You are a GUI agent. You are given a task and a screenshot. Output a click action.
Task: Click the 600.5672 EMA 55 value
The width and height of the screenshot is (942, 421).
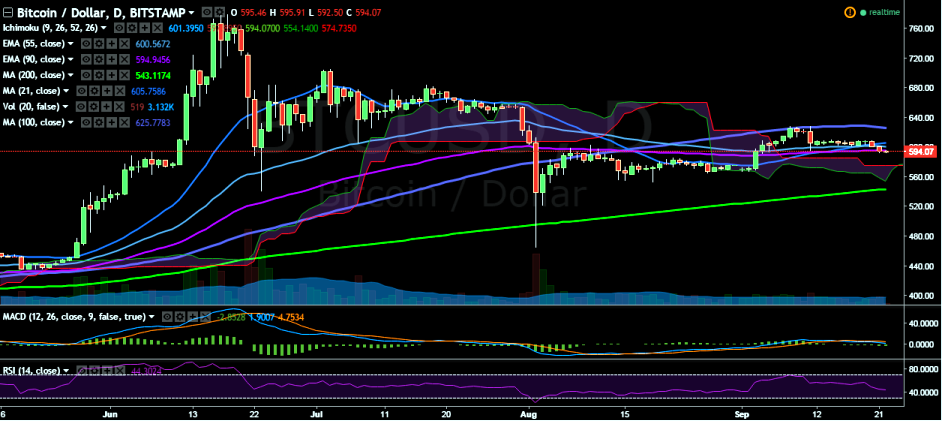click(153, 44)
